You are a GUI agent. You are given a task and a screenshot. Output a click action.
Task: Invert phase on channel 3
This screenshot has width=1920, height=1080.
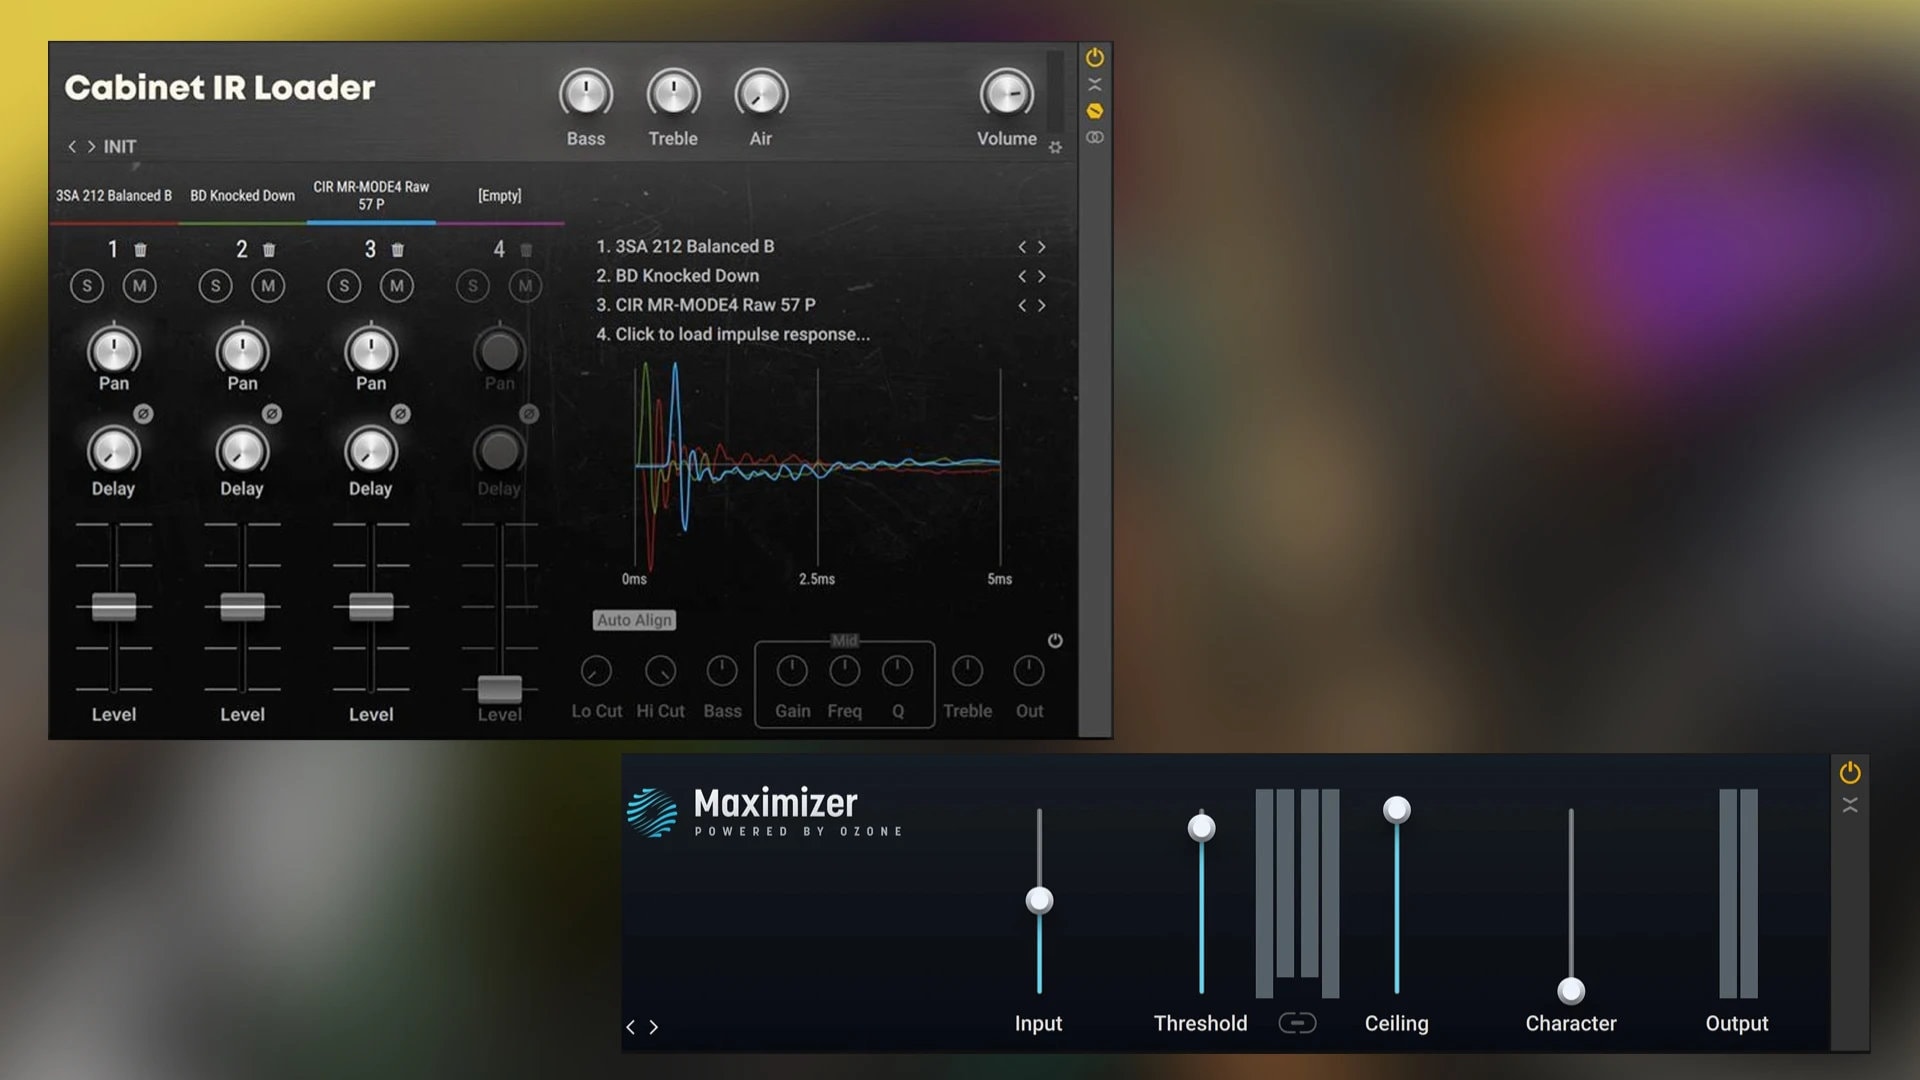[400, 414]
